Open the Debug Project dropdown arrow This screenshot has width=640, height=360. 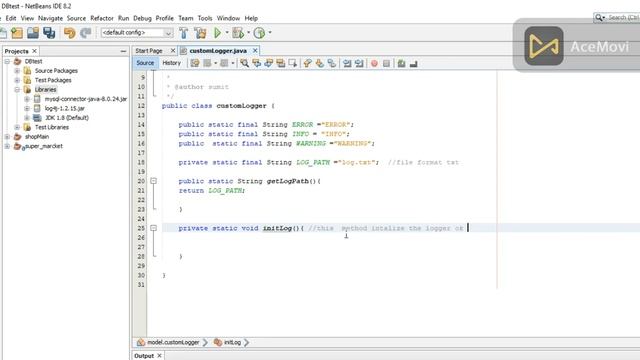[248, 33]
